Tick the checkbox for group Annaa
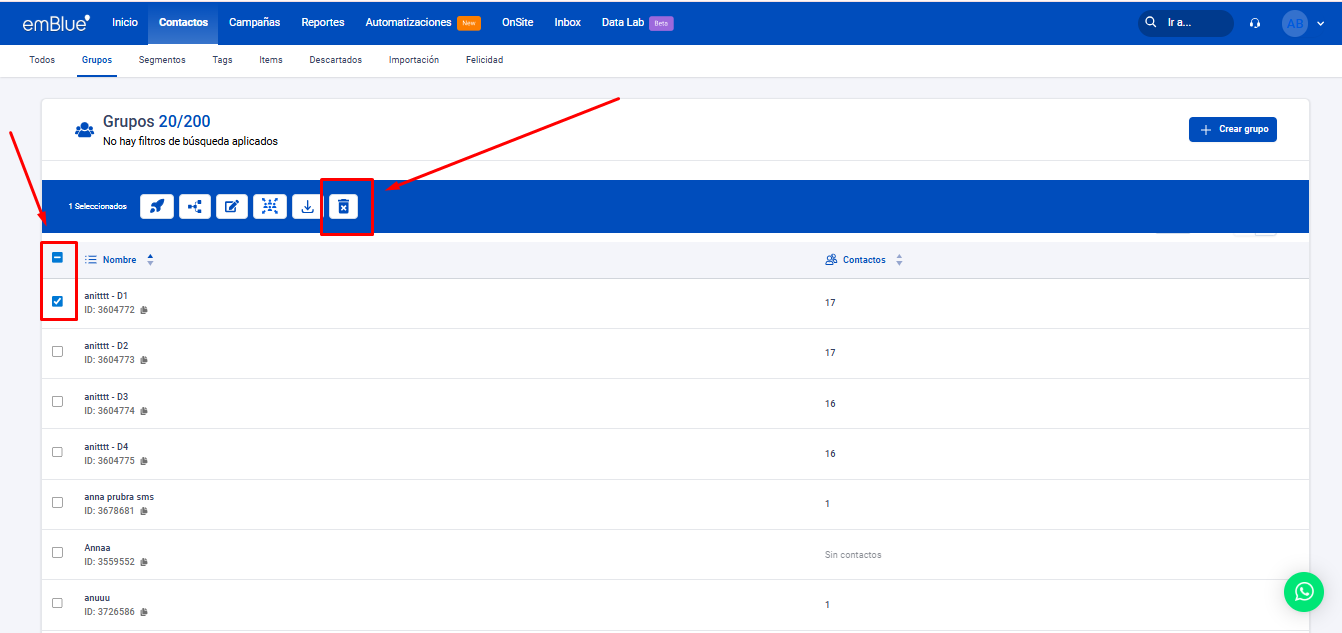The image size is (1342, 633). pyautogui.click(x=57, y=552)
